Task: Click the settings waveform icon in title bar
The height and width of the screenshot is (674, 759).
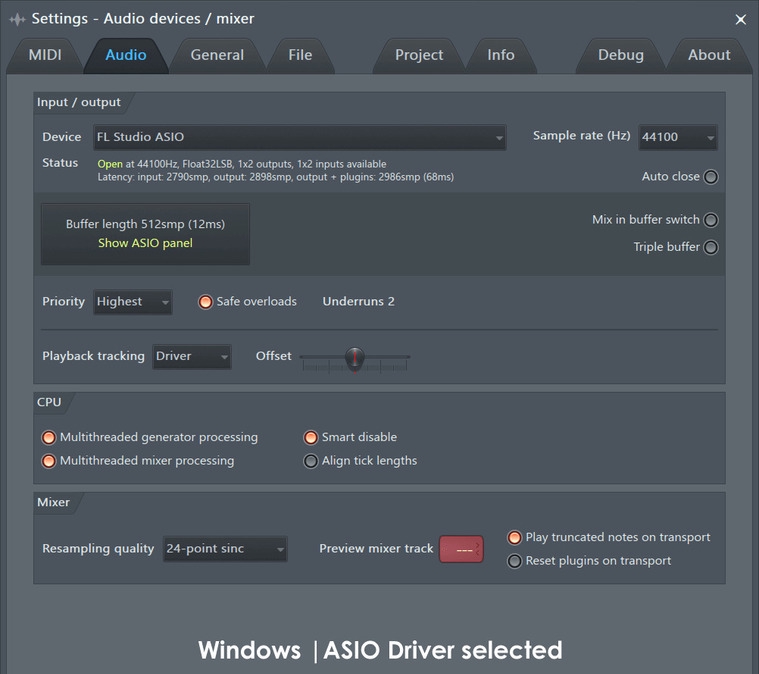Action: (x=17, y=19)
